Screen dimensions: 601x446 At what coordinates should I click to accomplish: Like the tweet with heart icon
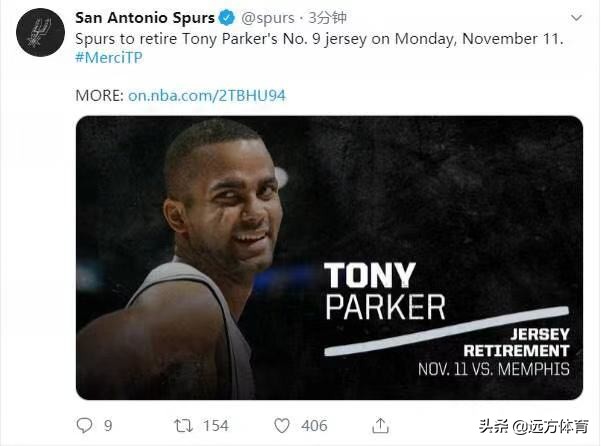[282, 425]
